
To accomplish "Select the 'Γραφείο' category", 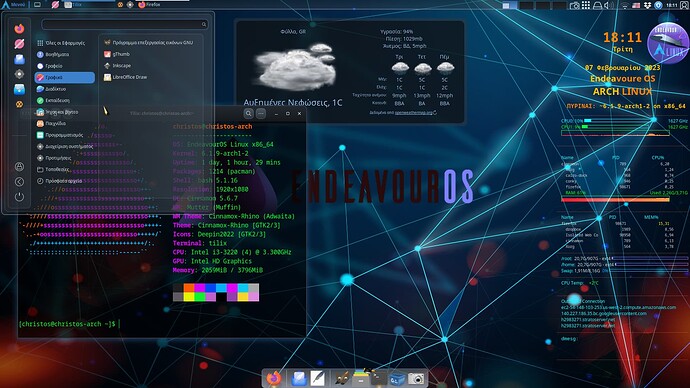I will click(64, 66).
